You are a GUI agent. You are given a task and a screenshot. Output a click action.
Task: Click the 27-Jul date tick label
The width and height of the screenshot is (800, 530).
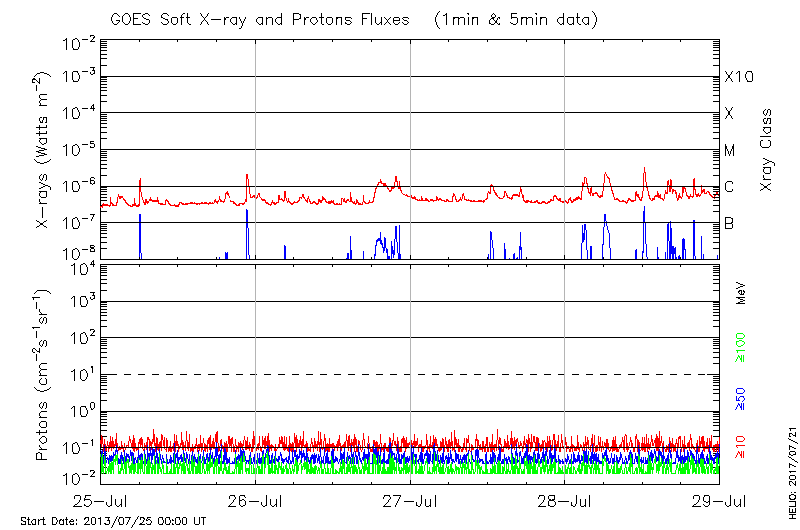(x=410, y=502)
